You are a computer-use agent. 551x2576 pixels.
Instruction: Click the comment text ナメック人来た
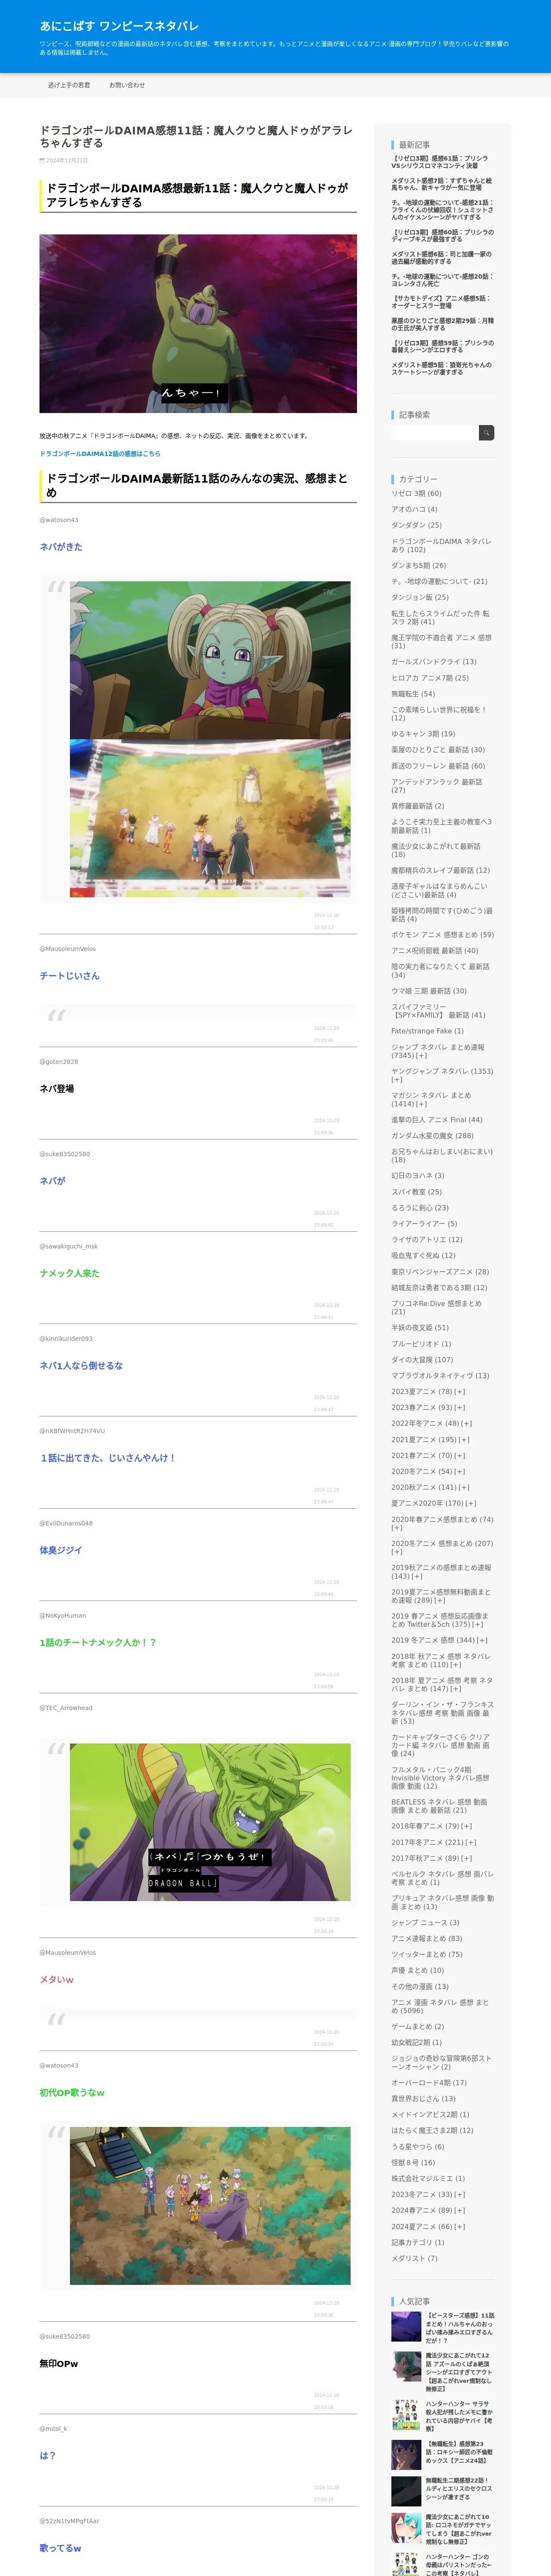(70, 1273)
